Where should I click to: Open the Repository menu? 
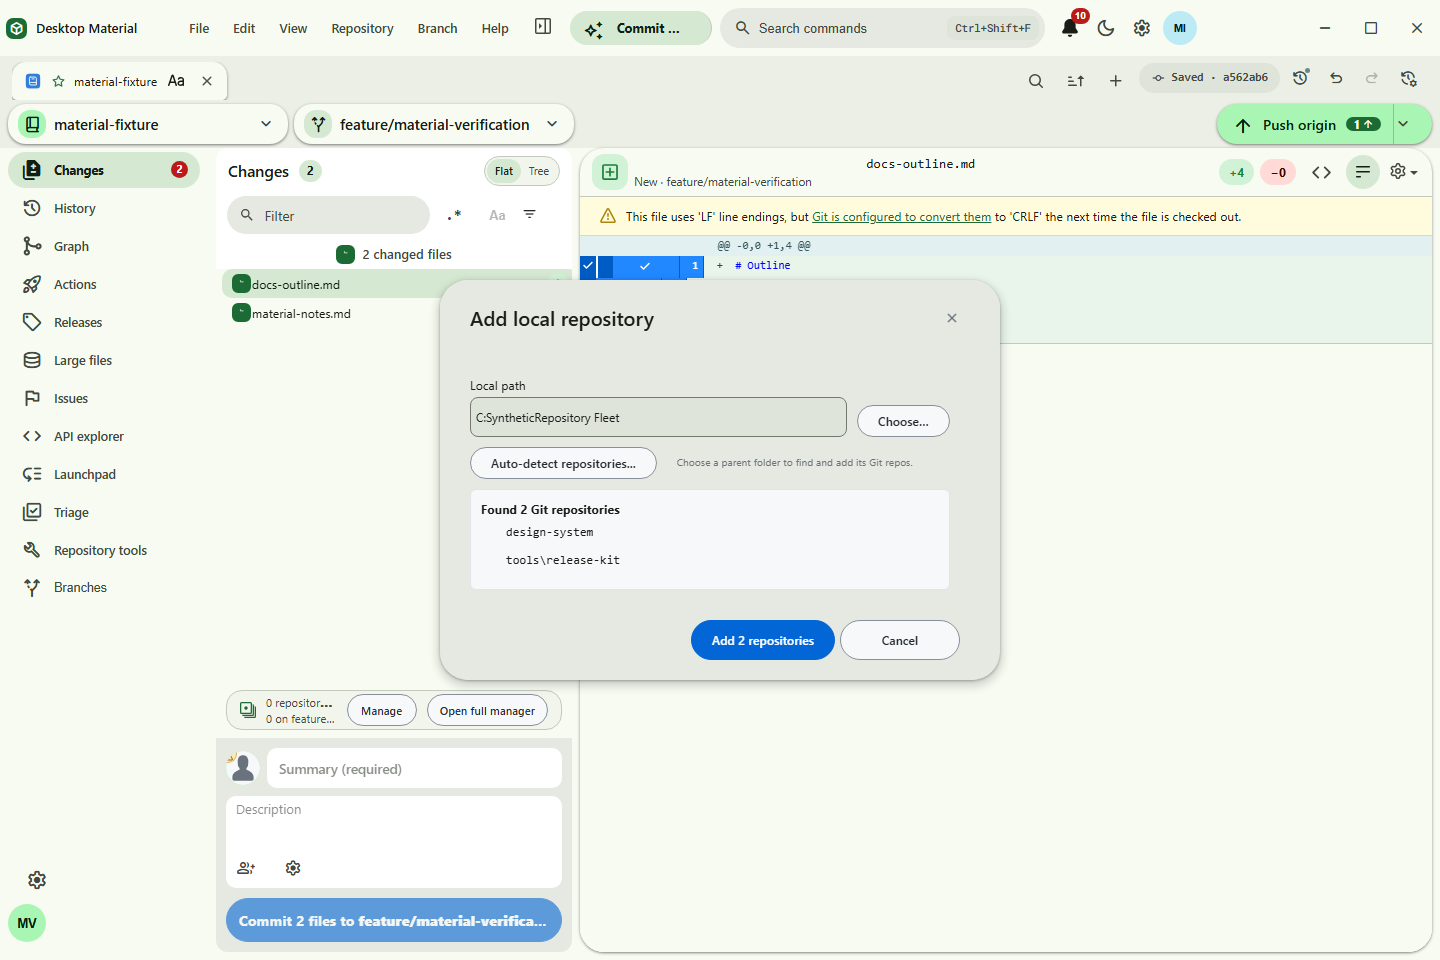coord(362,28)
